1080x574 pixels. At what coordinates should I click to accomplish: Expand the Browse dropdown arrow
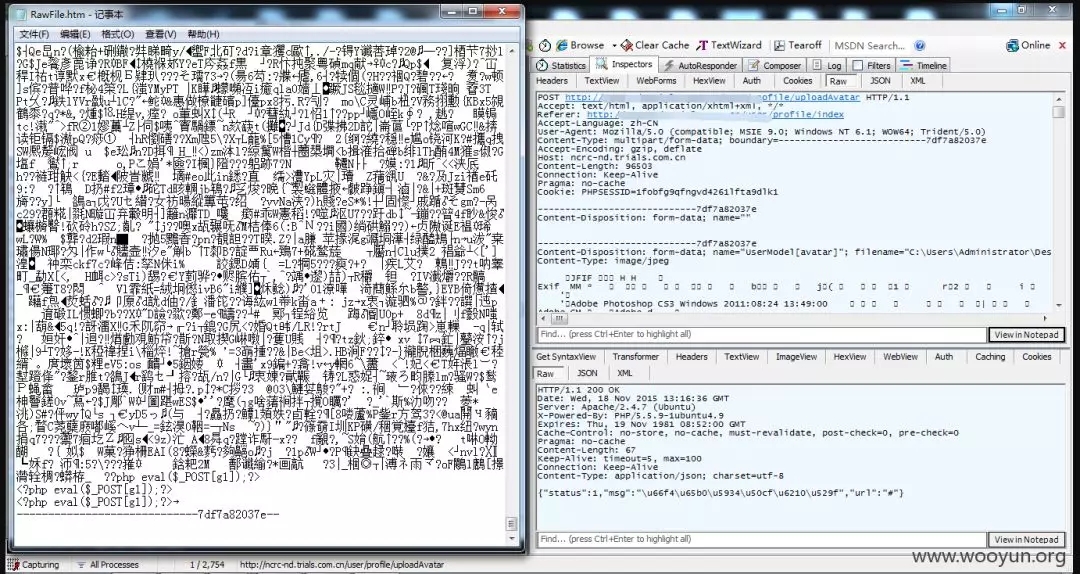pyautogui.click(x=612, y=45)
